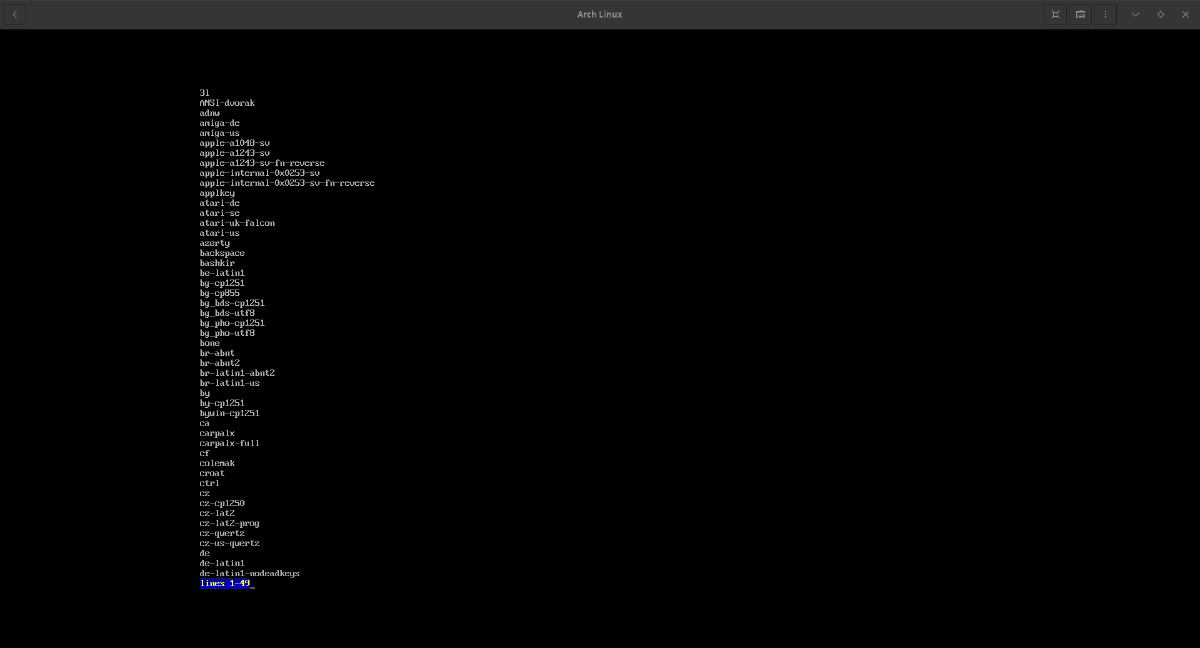Close the Arch Linux window
This screenshot has height=648, width=1200.
click(x=1185, y=14)
